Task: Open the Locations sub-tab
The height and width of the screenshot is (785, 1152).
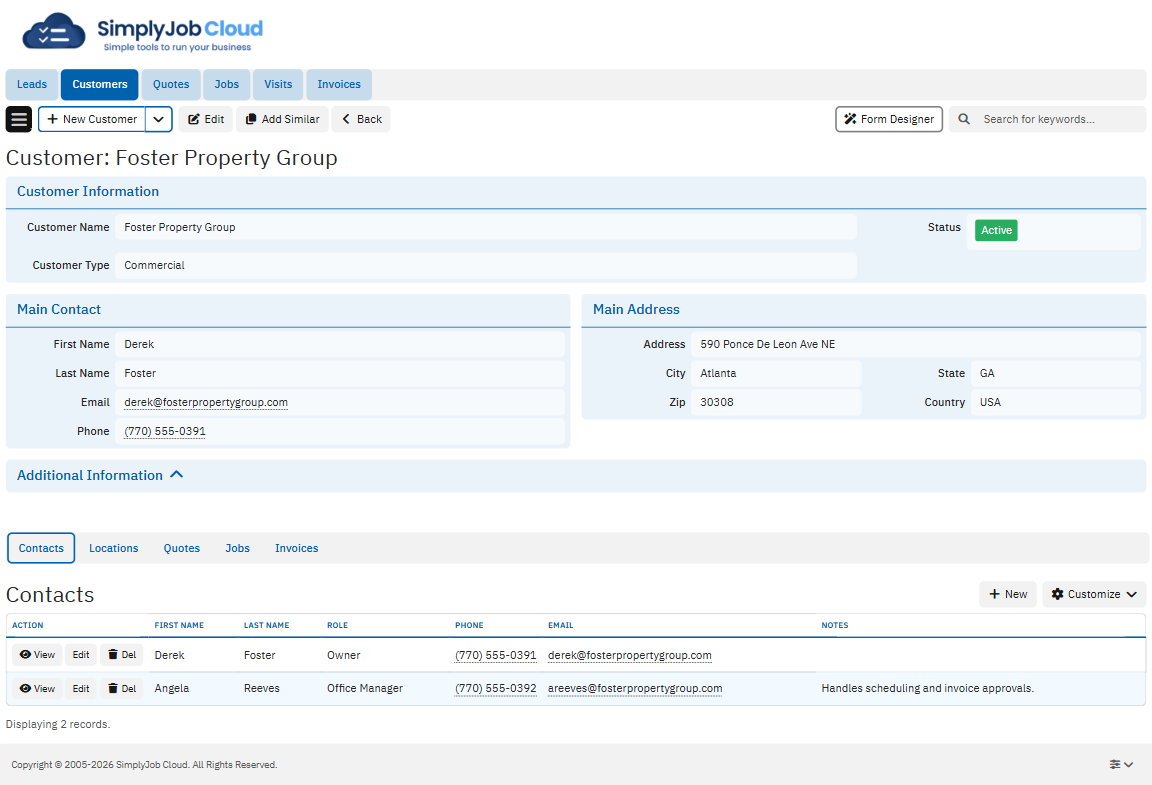Action: tap(113, 548)
